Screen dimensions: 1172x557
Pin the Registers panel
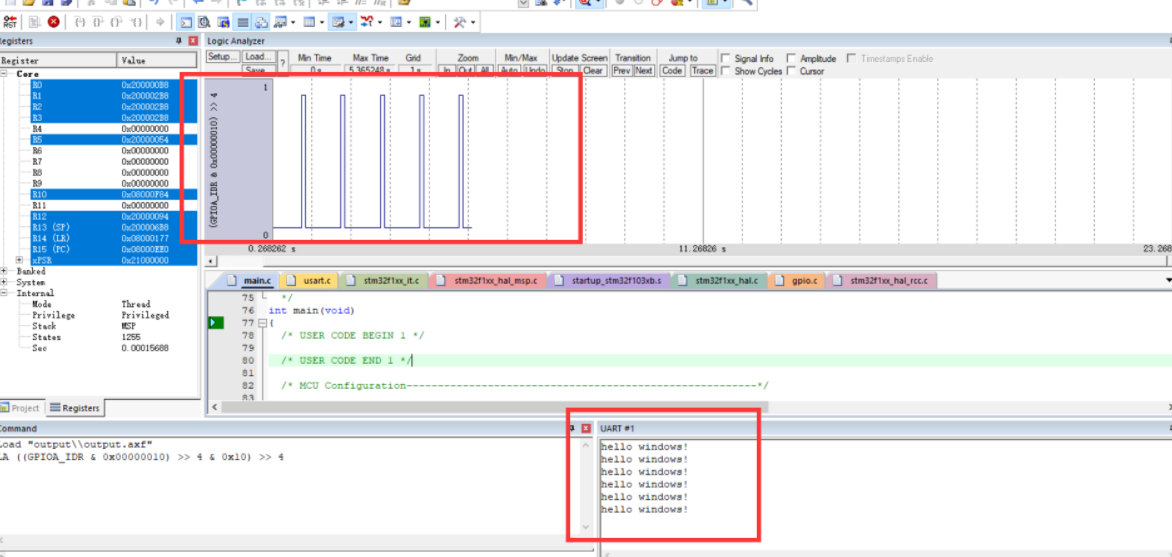pos(179,40)
